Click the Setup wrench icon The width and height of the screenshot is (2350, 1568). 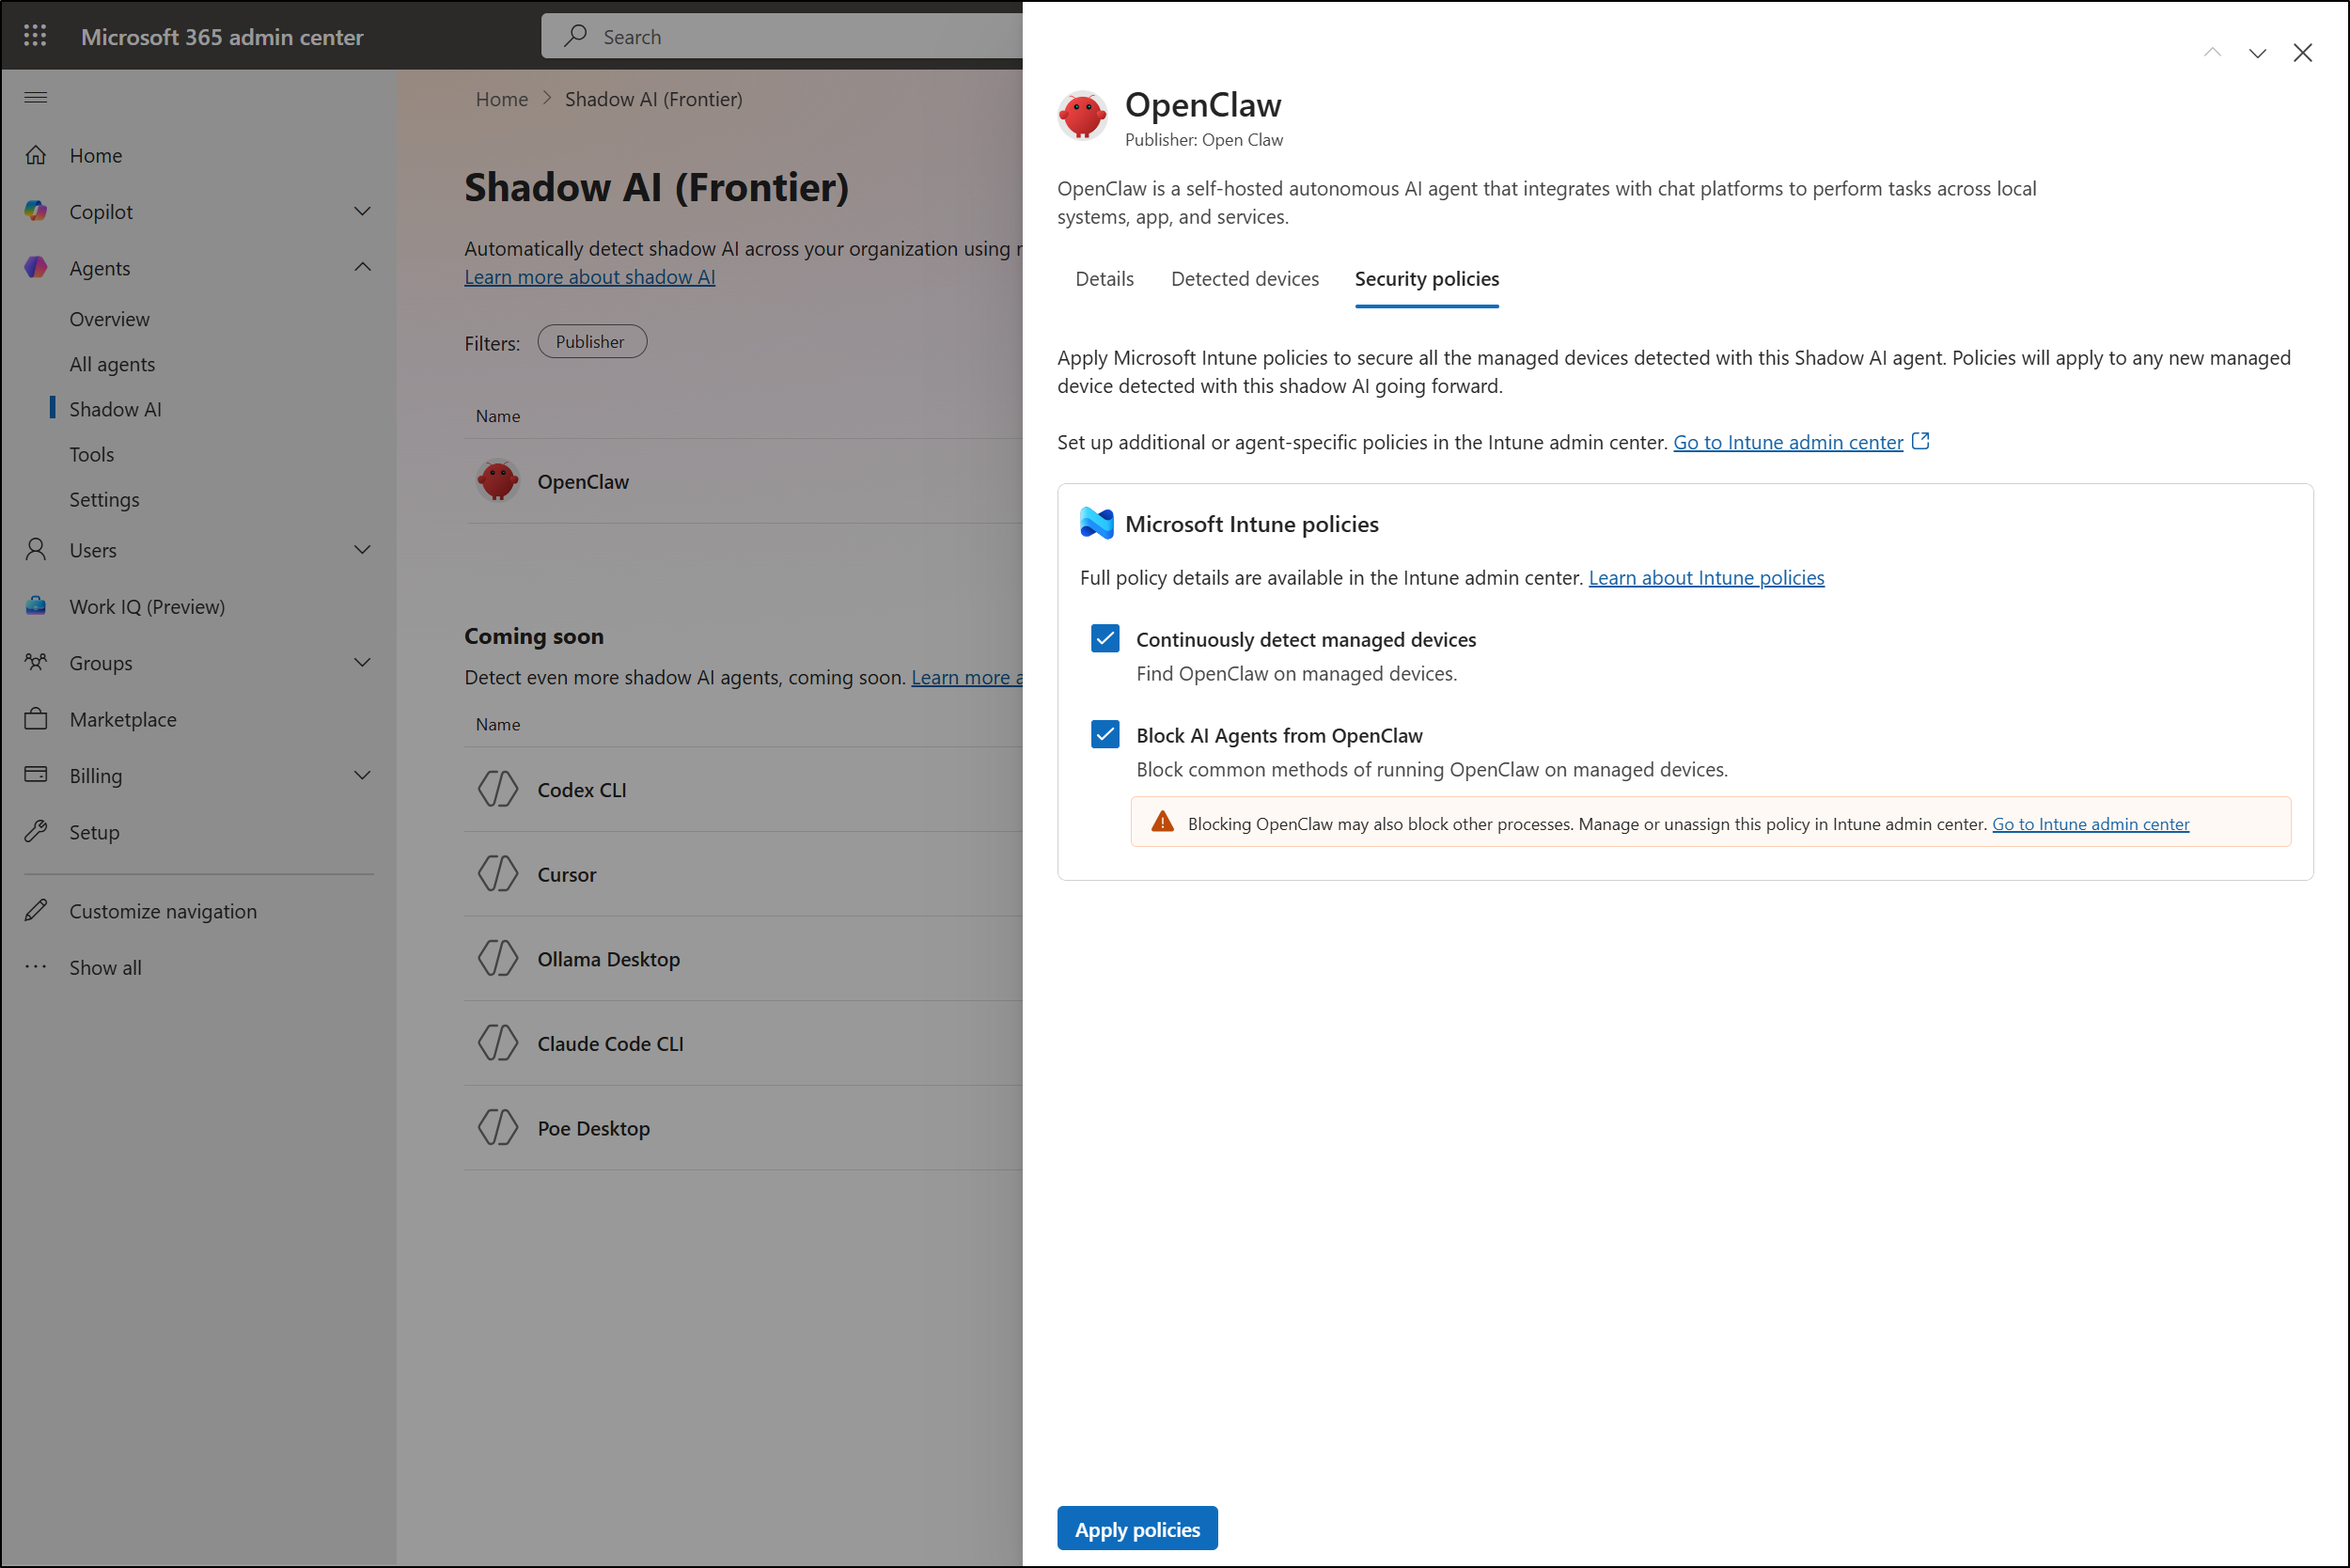pyautogui.click(x=36, y=831)
